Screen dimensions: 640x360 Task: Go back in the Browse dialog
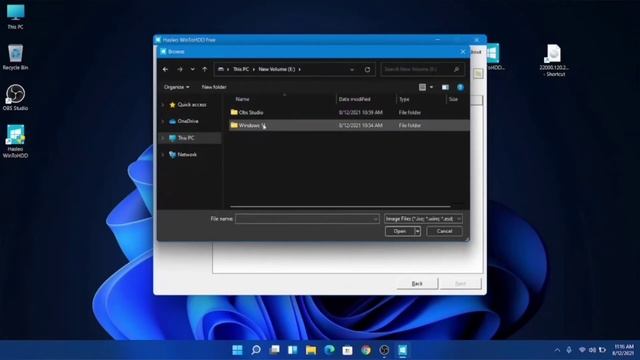point(165,69)
